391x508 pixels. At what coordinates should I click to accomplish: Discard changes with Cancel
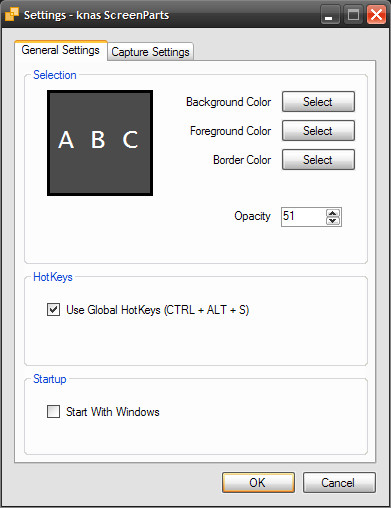(339, 482)
